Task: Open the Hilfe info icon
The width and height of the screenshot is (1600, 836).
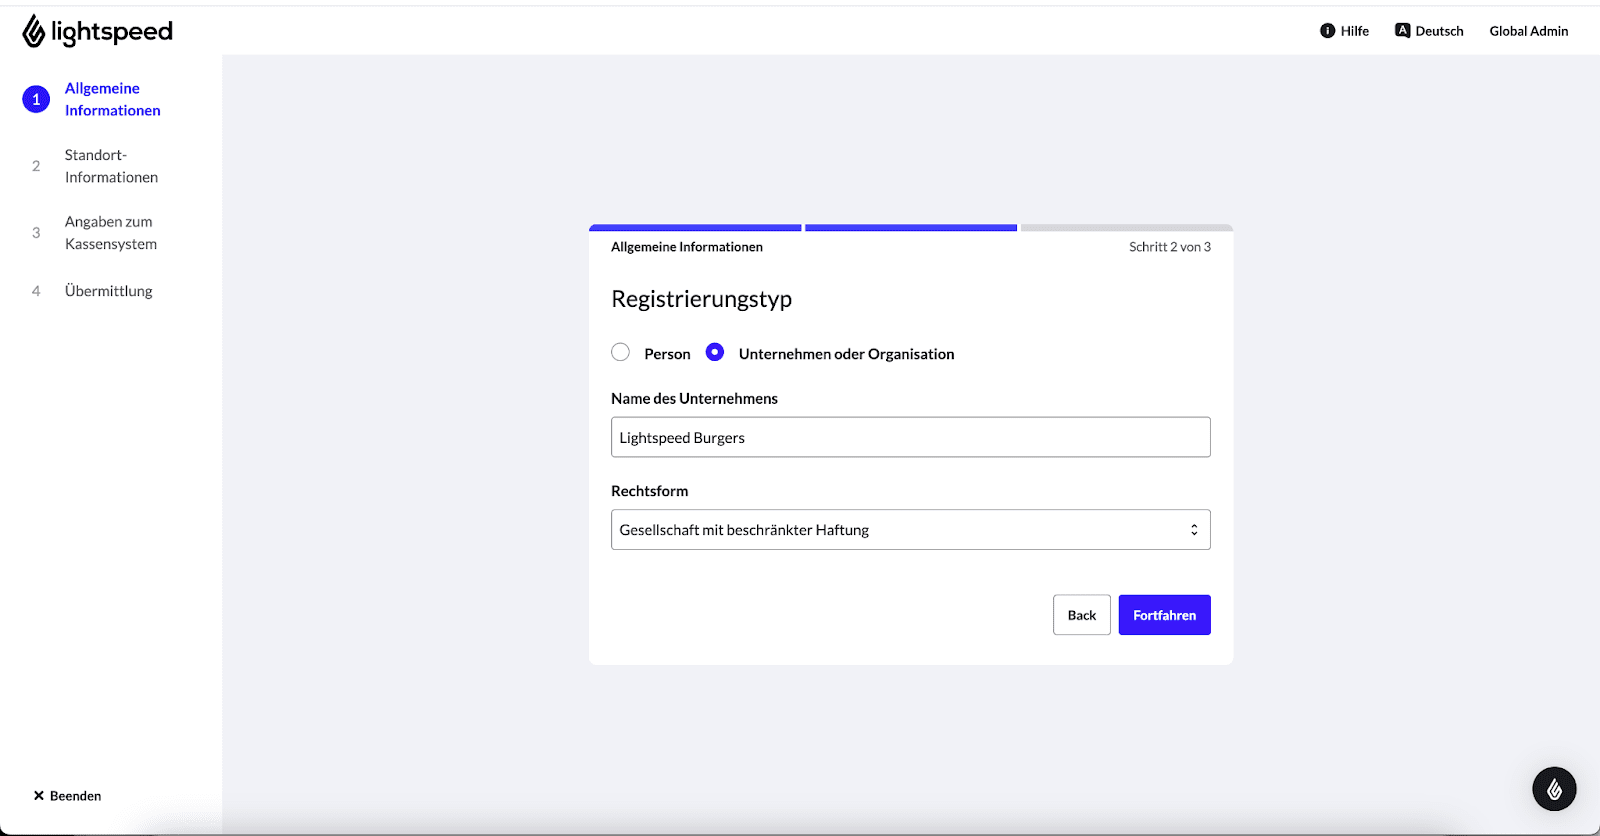Action: (x=1327, y=31)
